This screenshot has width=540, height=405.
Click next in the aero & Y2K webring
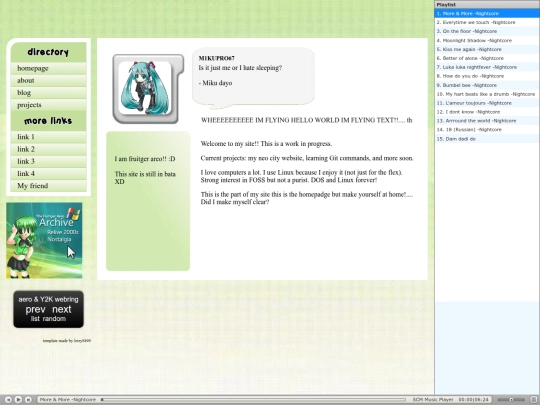pos(62,309)
